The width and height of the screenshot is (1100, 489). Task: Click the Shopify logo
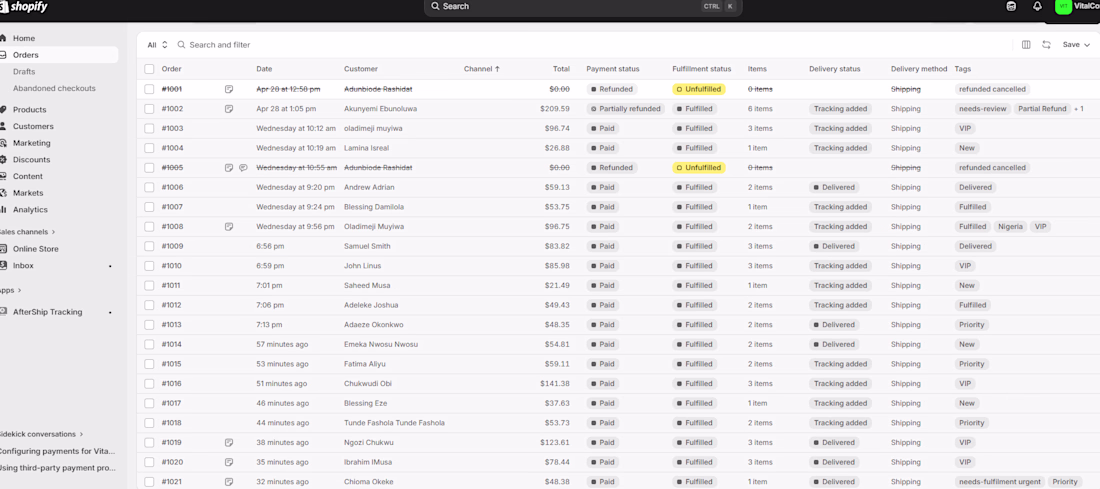(x=24, y=6)
